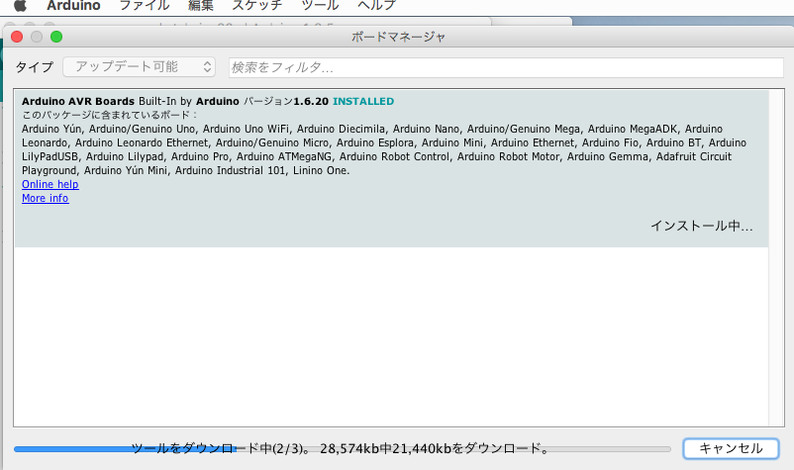This screenshot has width=794, height=470.
Task: Open the スケッチ menu
Action: click(258, 6)
